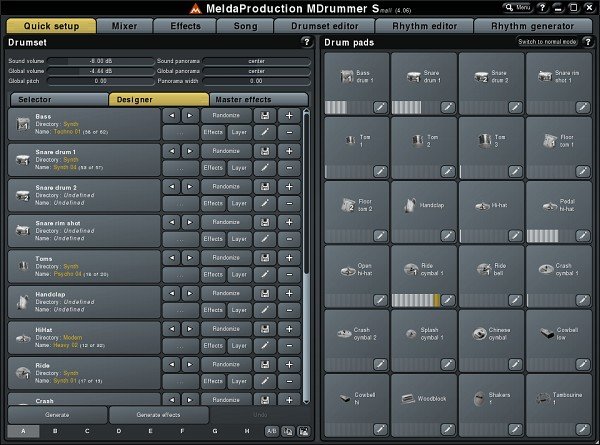The image size is (600, 445).
Task: Click Generate button
Action: [57, 415]
